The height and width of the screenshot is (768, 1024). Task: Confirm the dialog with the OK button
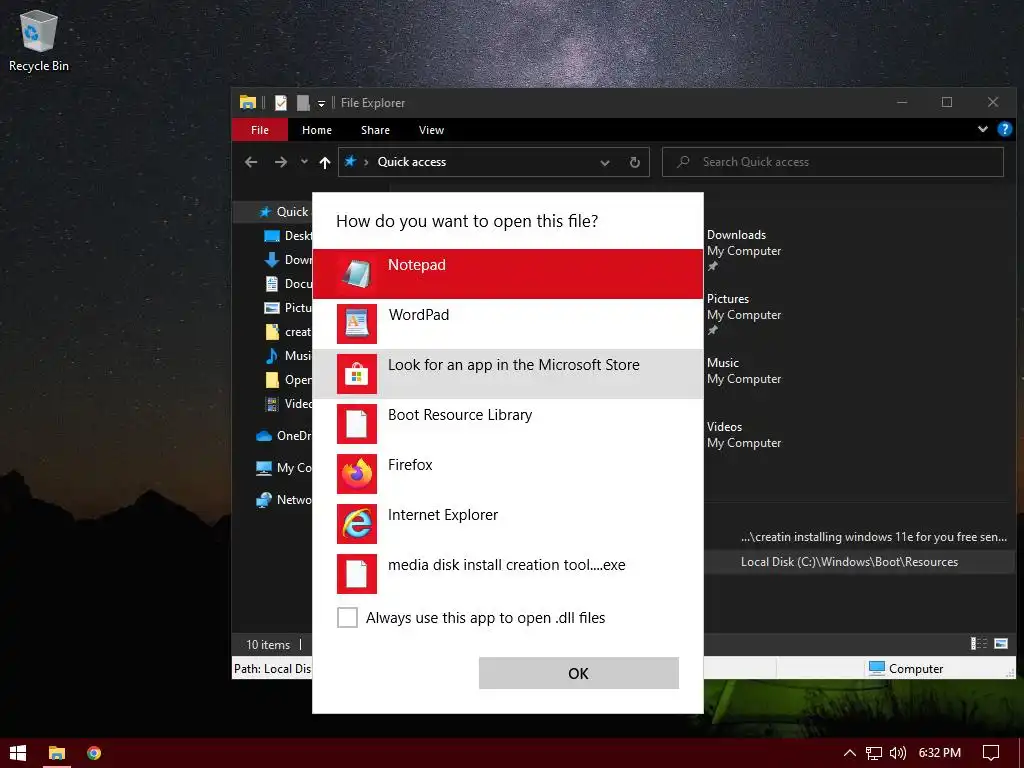click(579, 673)
